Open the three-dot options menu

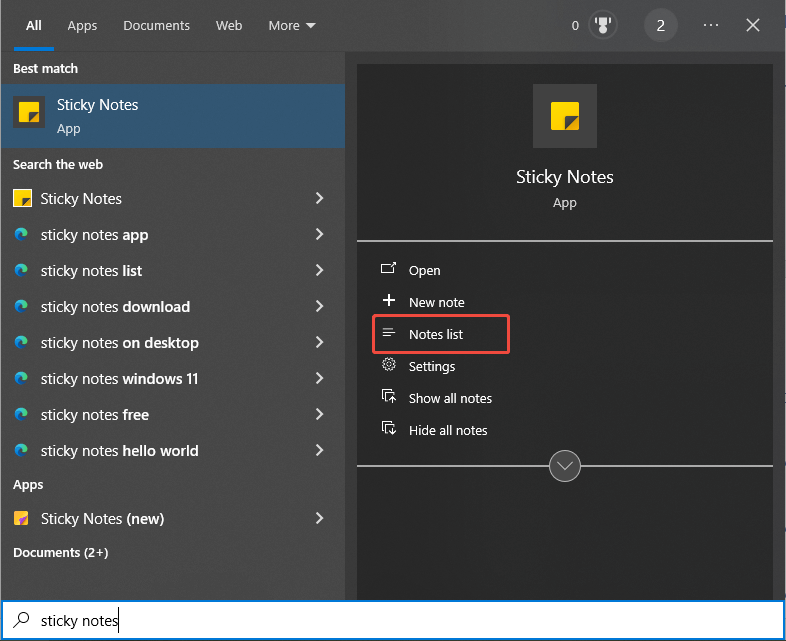click(x=711, y=26)
